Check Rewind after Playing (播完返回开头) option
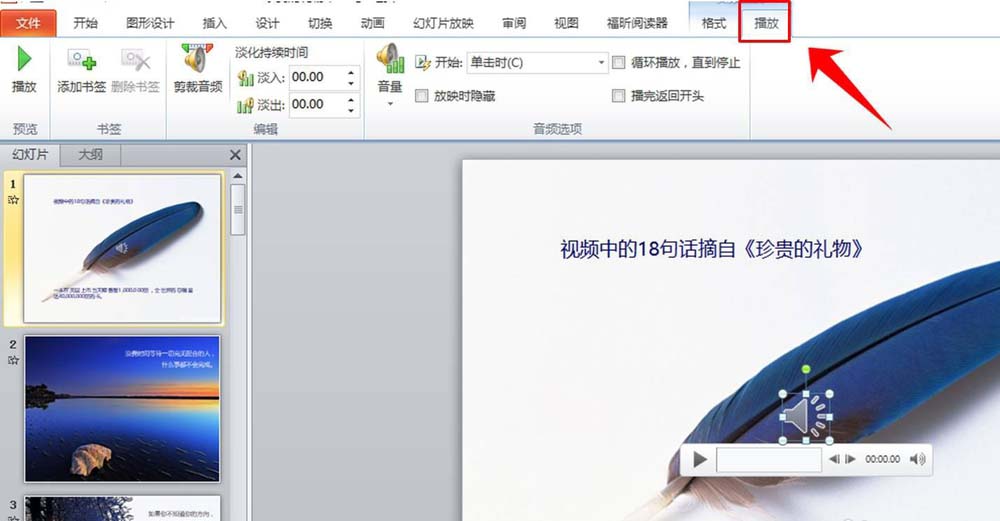Screen dimensions: 1000x521 [x=618, y=96]
